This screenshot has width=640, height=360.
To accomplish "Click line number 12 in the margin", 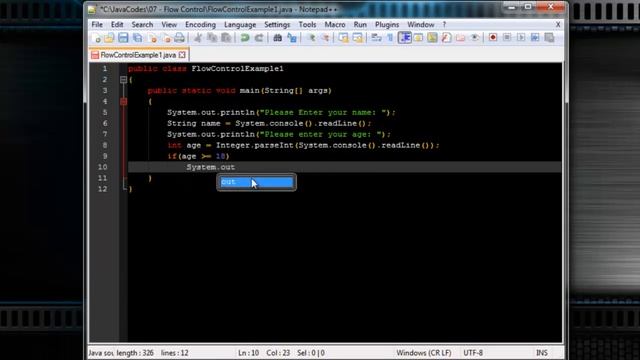I will [102, 189].
